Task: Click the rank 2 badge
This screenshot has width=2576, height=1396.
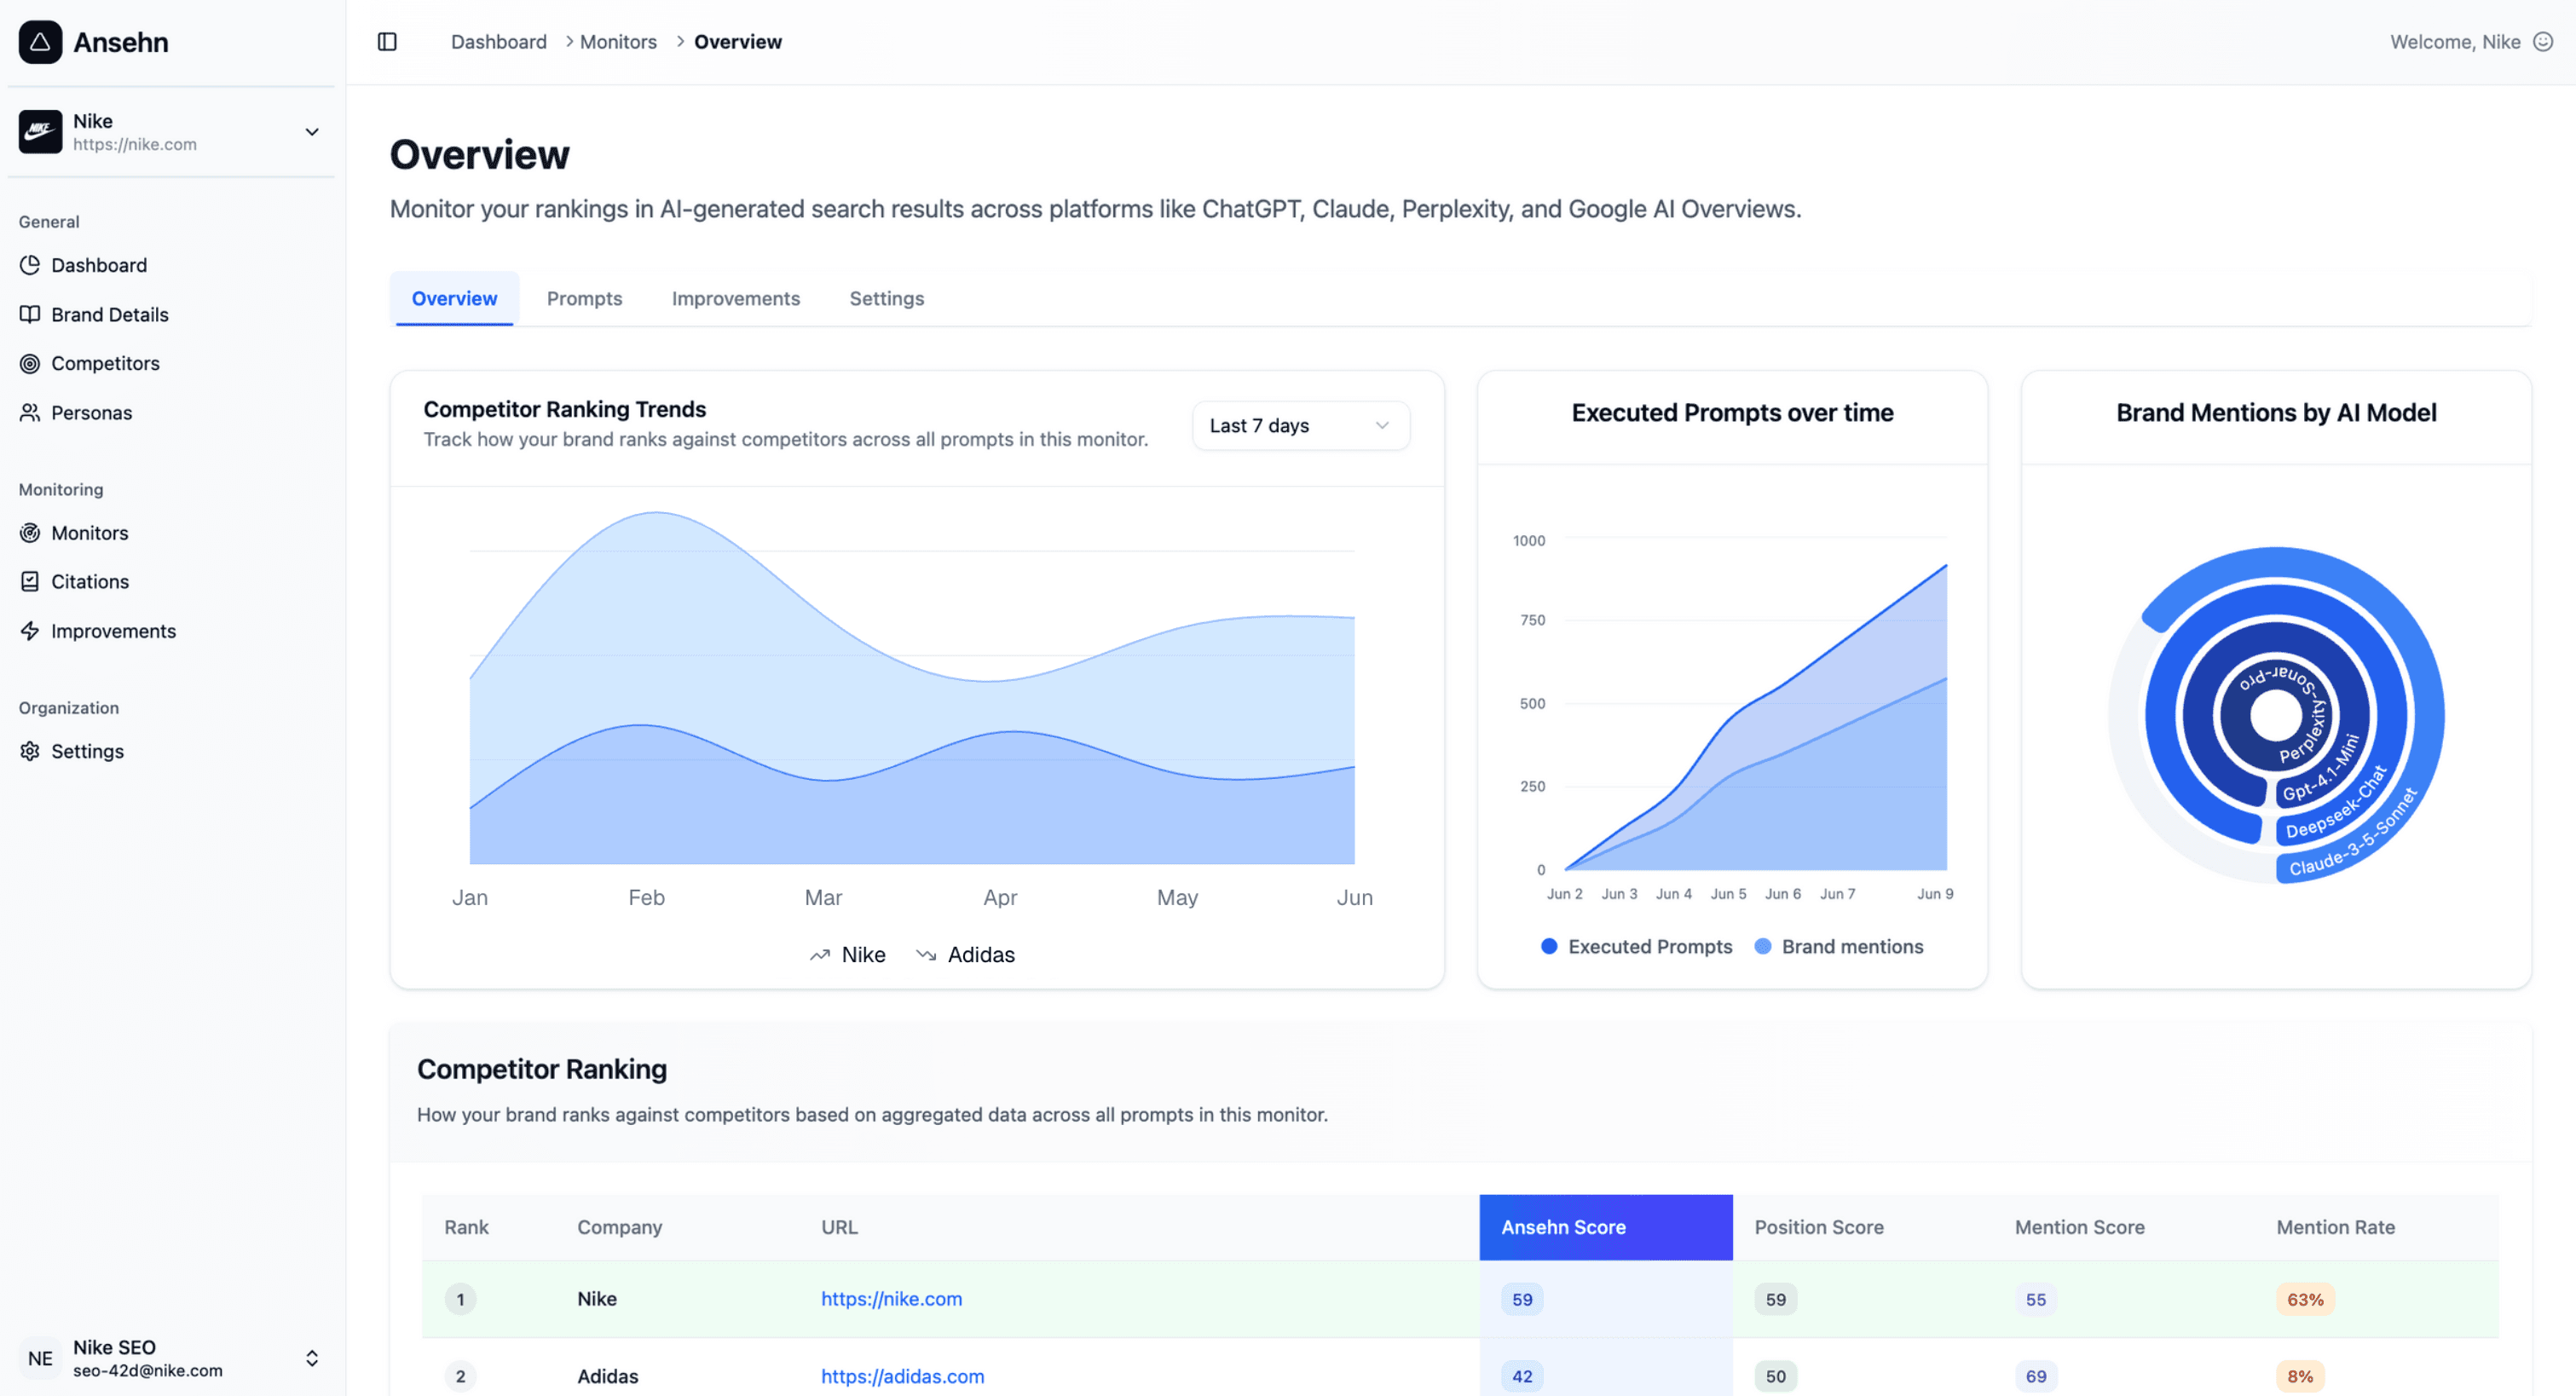Action: click(460, 1376)
